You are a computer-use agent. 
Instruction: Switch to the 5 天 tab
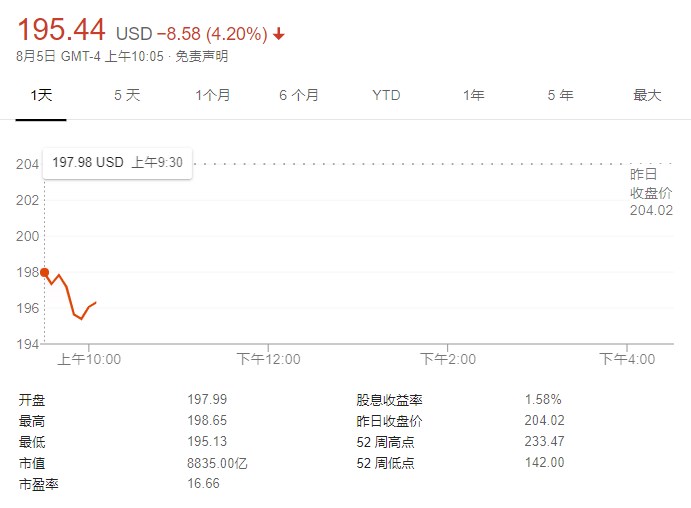click(x=127, y=96)
